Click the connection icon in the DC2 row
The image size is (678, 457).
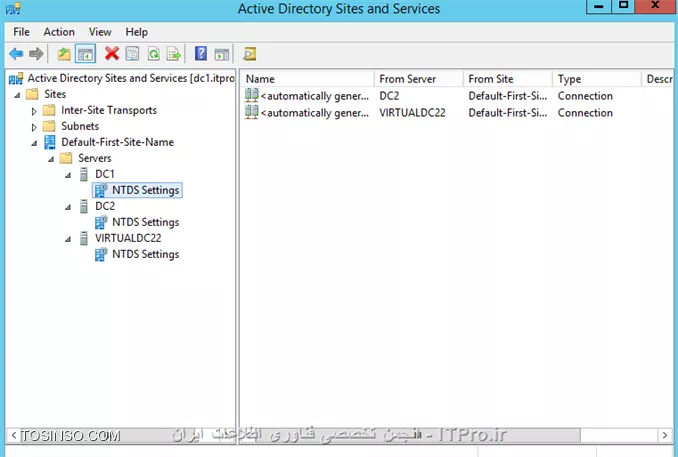[x=251, y=95]
